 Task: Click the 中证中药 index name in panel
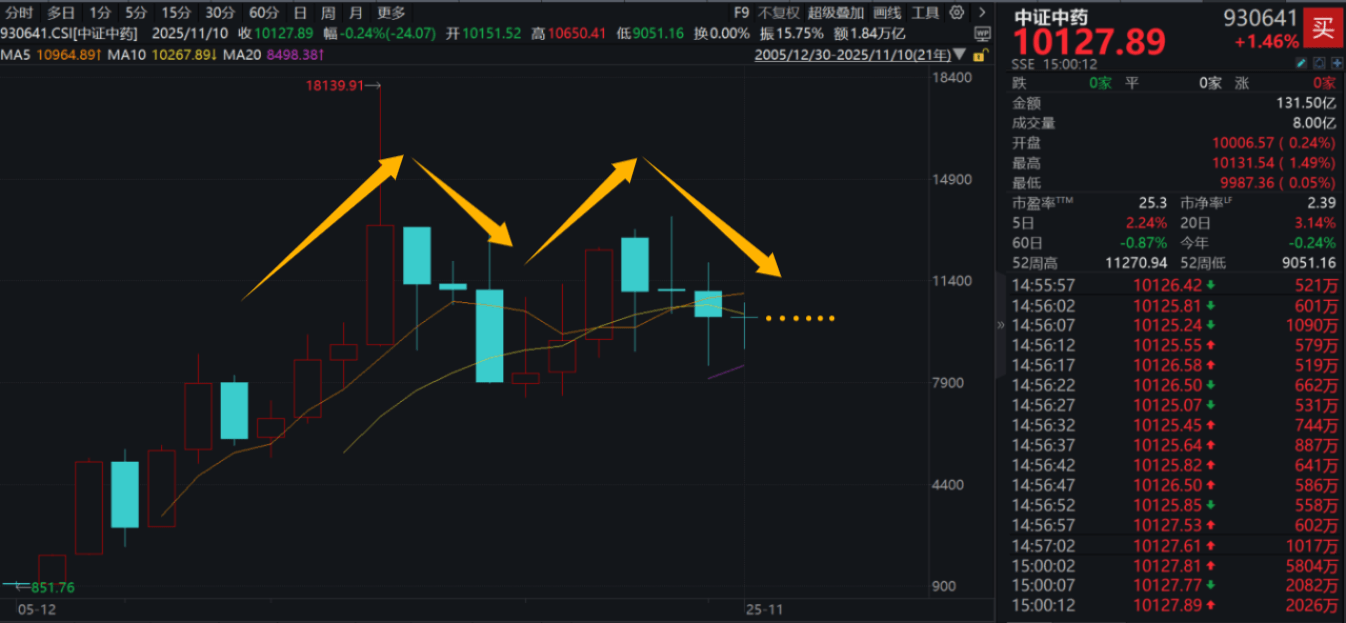coord(1051,18)
